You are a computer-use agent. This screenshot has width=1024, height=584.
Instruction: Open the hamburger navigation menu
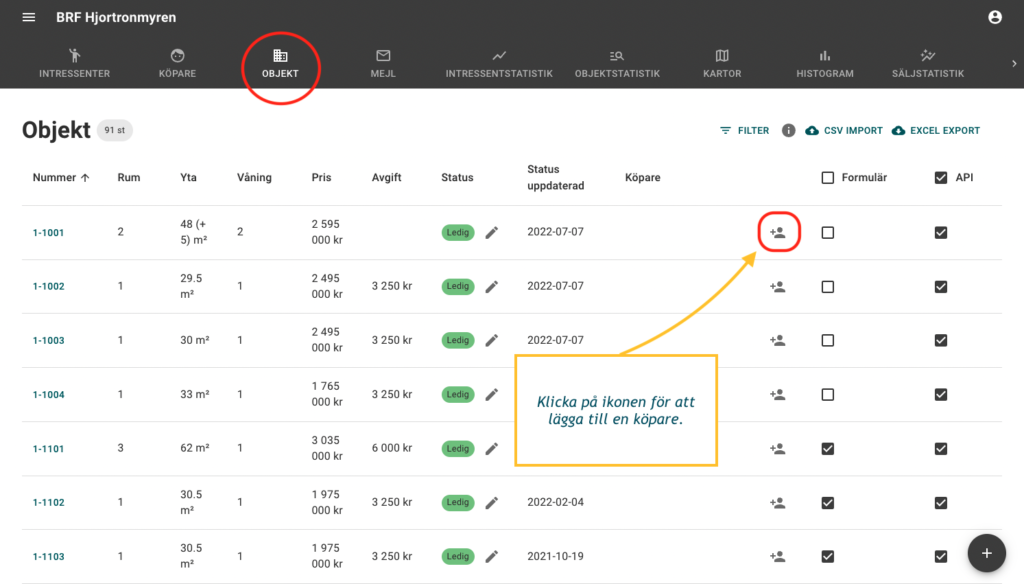point(28,18)
